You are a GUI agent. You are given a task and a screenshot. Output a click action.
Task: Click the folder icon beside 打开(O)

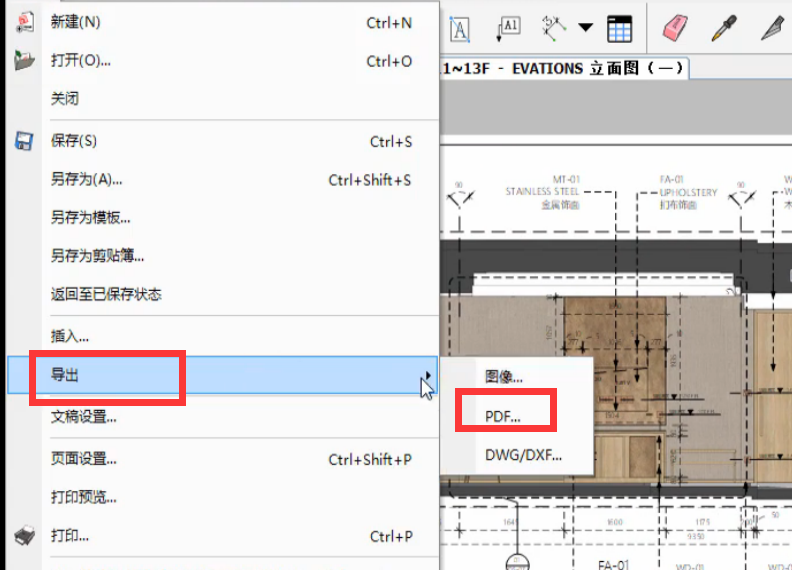pos(24,61)
